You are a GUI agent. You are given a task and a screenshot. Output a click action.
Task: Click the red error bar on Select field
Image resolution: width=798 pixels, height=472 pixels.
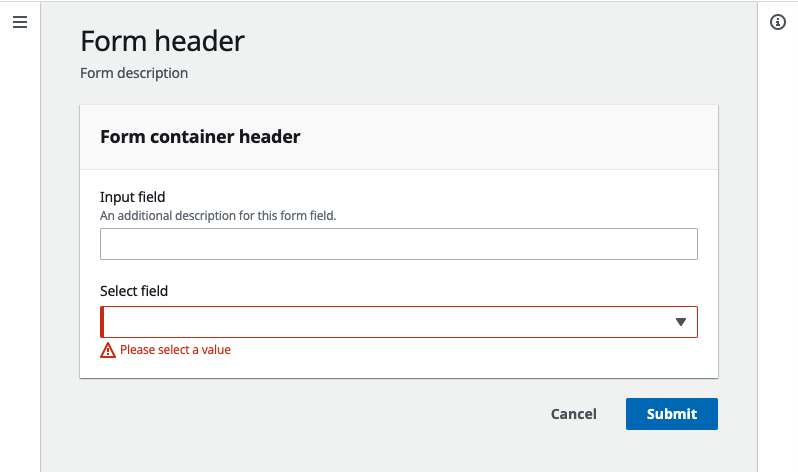(x=102, y=322)
